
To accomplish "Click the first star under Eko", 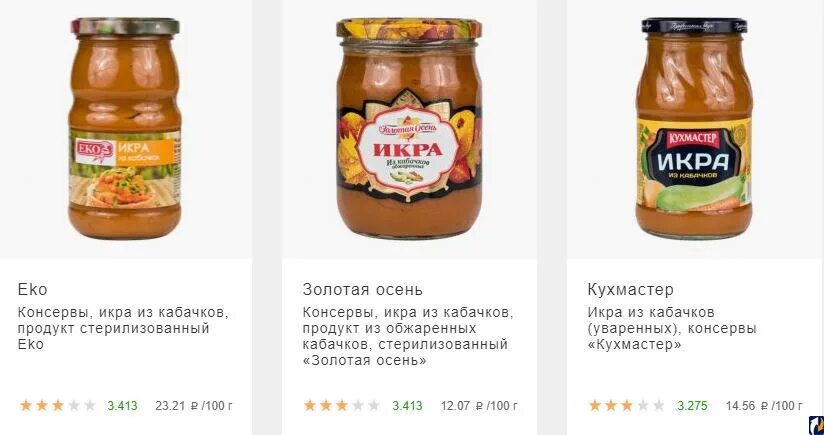I will click(x=26, y=406).
